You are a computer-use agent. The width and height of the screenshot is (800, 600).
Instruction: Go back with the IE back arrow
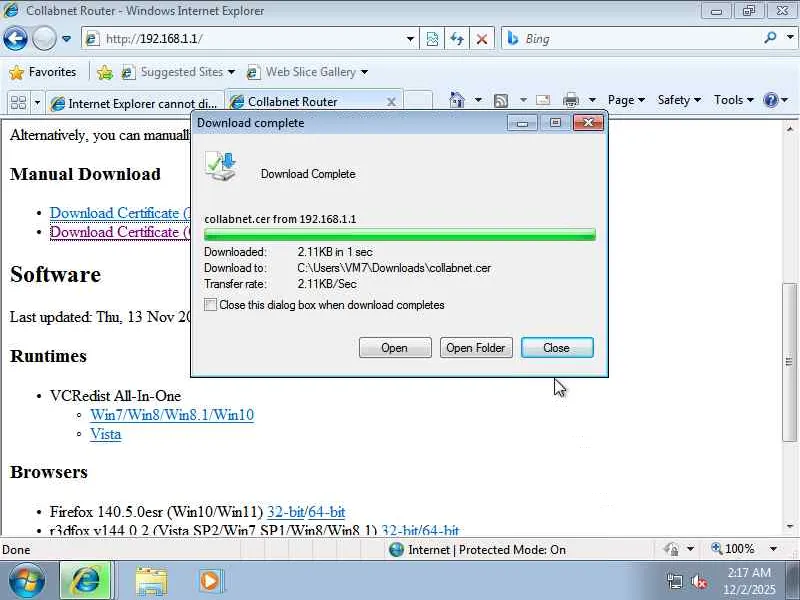[15, 38]
